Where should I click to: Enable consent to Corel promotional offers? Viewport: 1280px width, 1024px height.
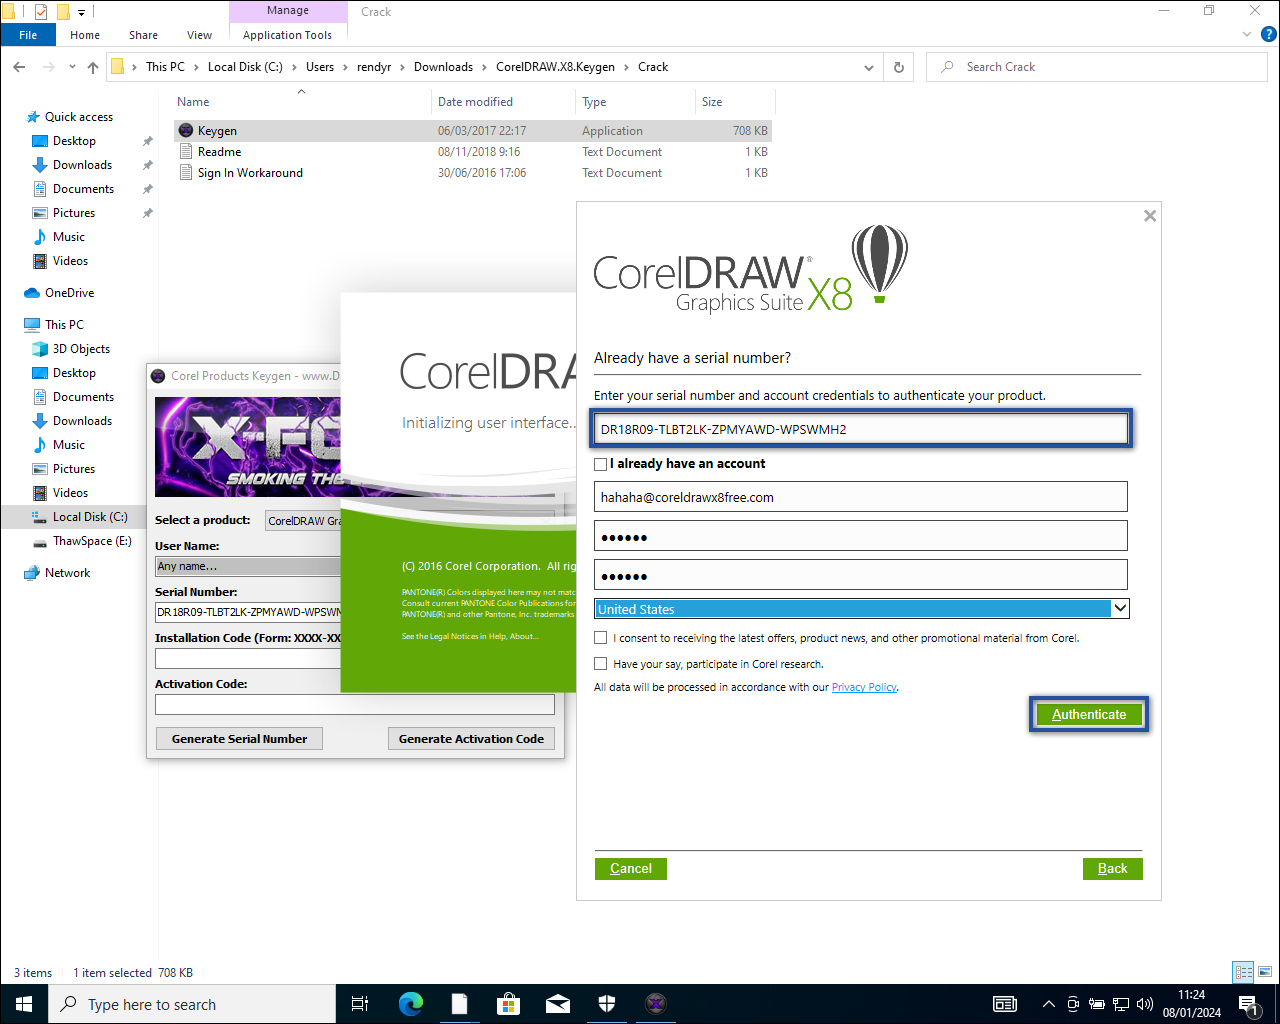tap(600, 637)
